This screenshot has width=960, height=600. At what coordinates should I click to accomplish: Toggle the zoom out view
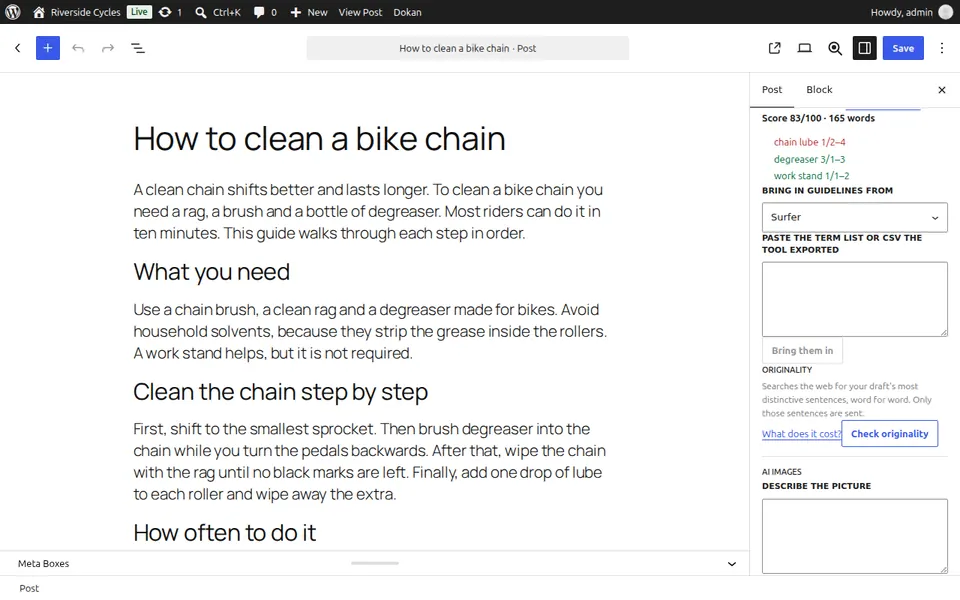[x=834, y=48]
